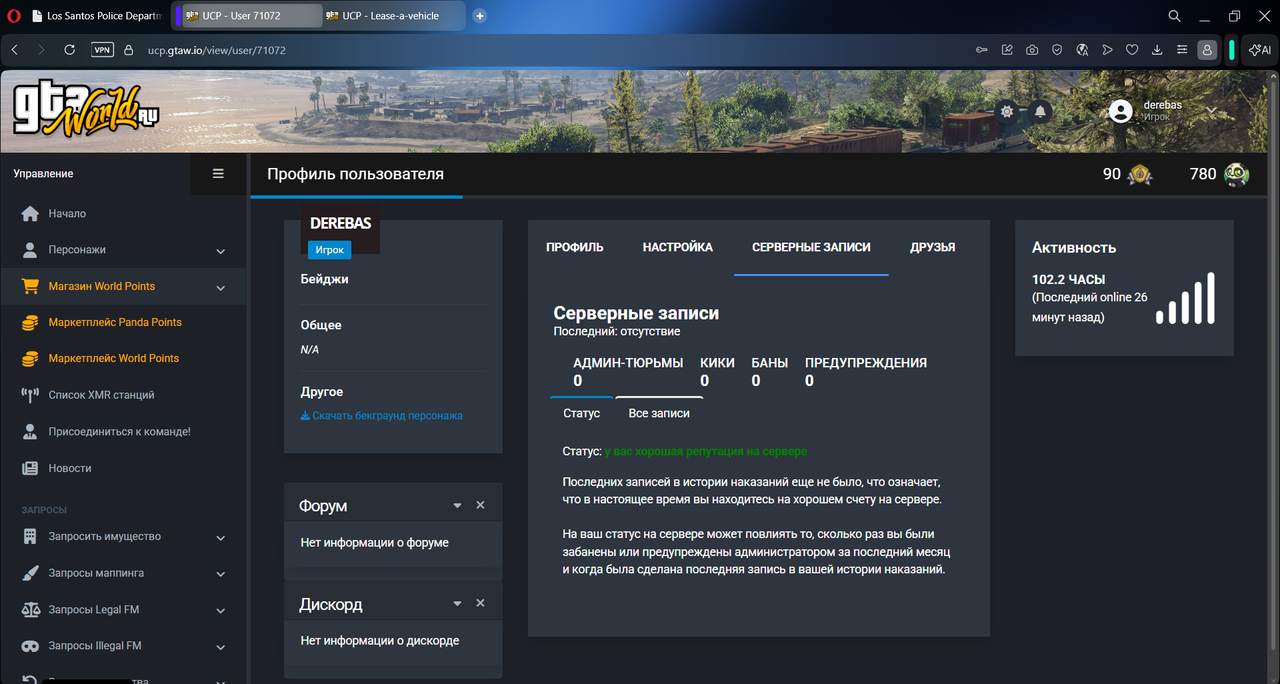Viewport: 1280px width, 684px height.
Task: Click the padlock site security icon
Action: [128, 49]
